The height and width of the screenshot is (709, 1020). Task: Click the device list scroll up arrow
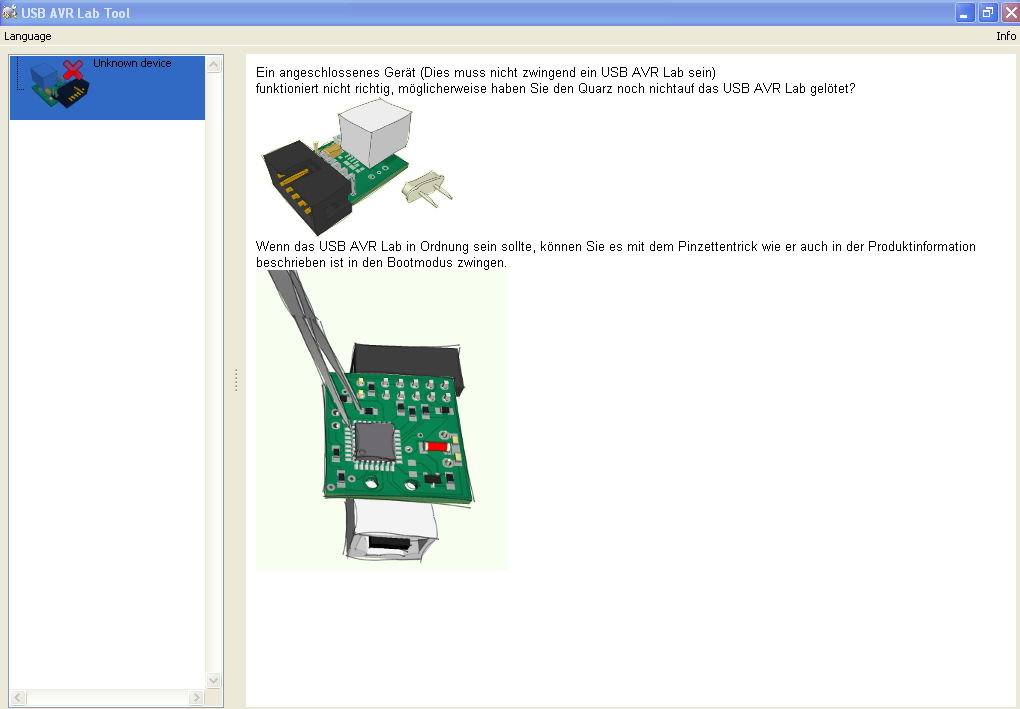(213, 64)
